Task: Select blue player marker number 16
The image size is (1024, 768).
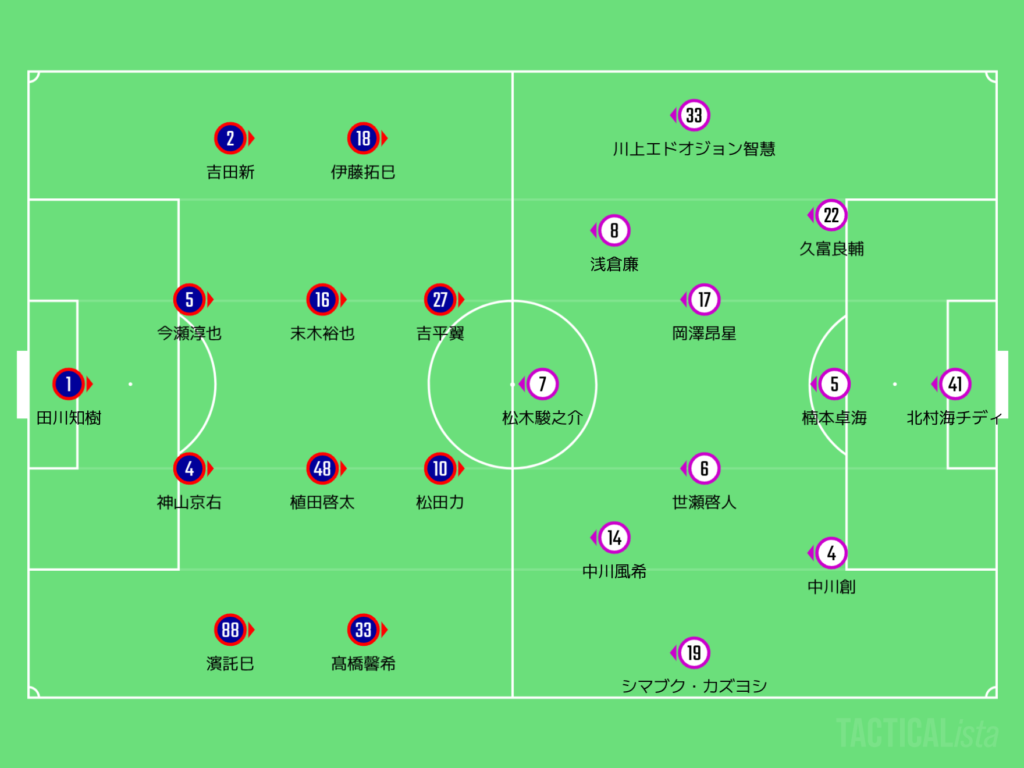Action: click(321, 299)
